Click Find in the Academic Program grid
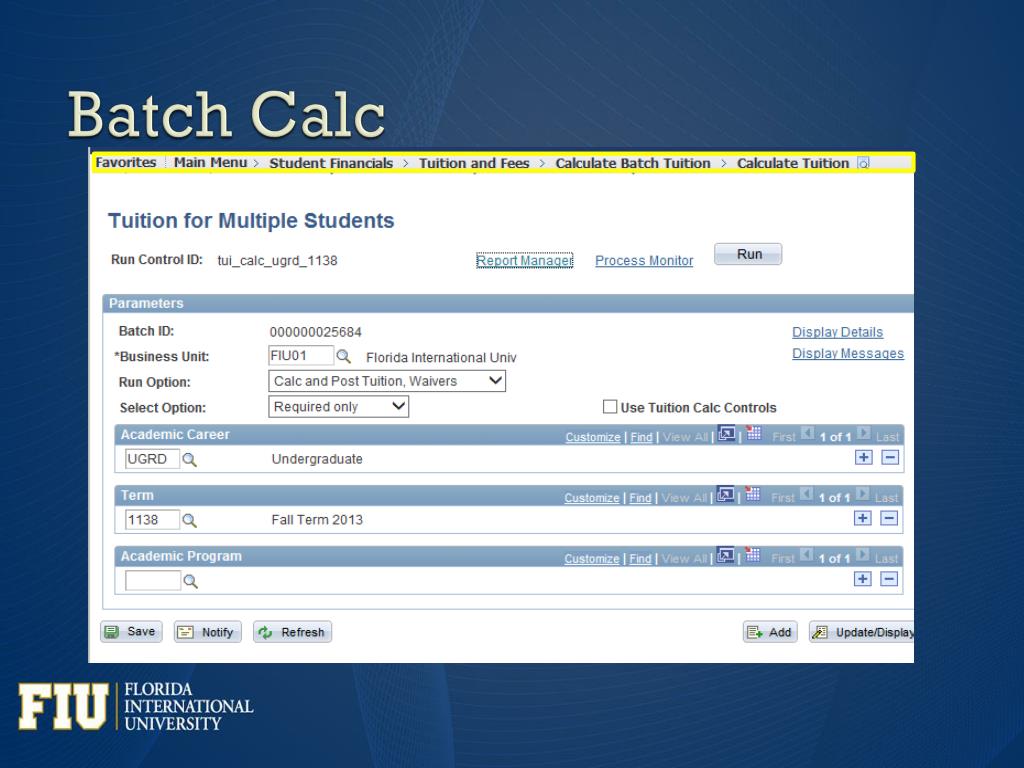The height and width of the screenshot is (768, 1024). tap(640, 559)
